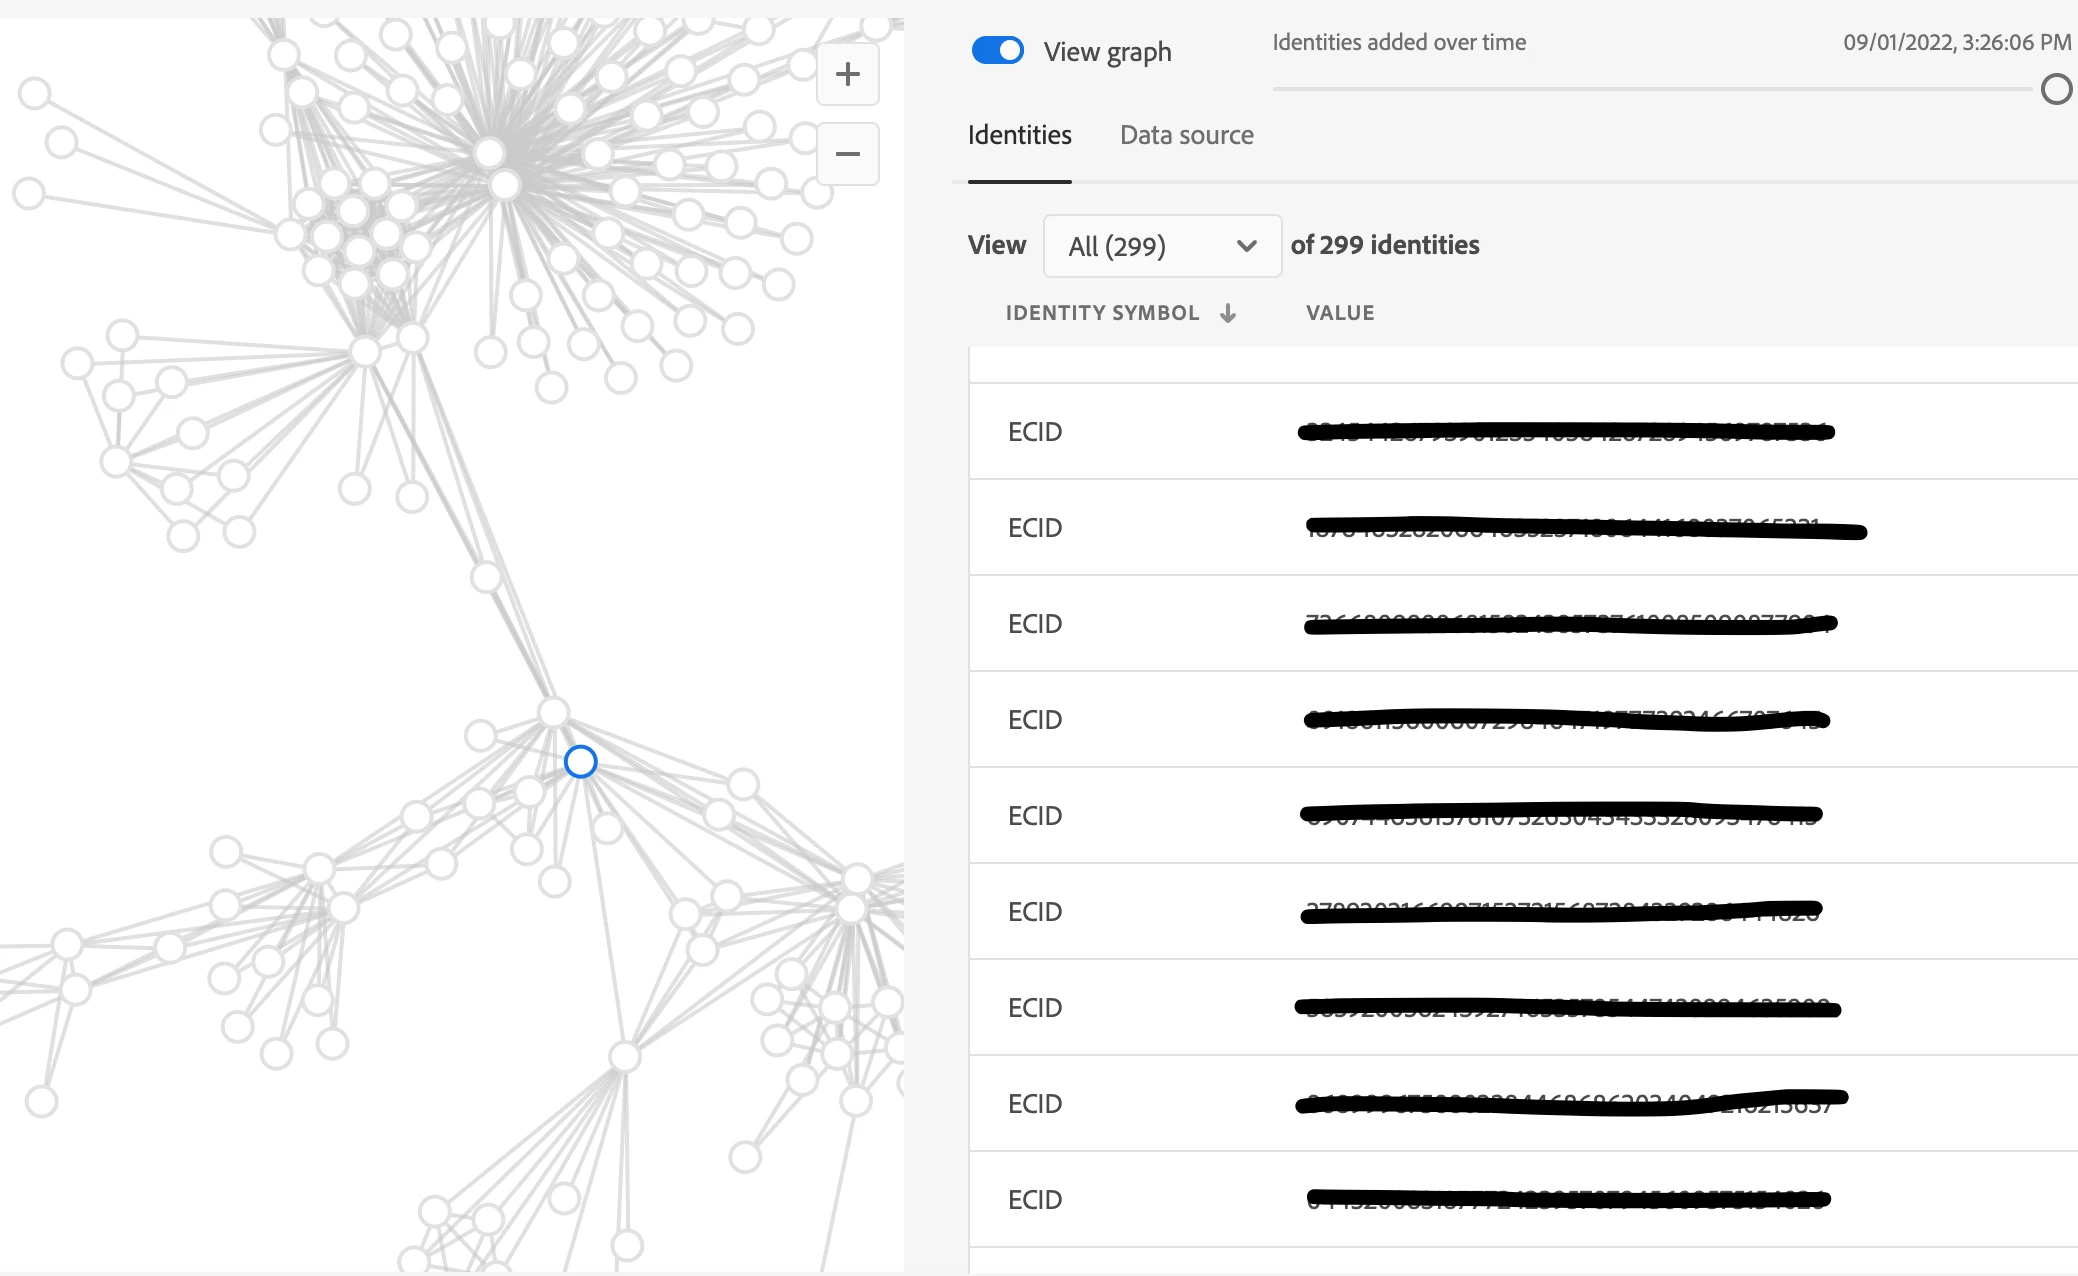Click the View graph label text

coord(1107,52)
